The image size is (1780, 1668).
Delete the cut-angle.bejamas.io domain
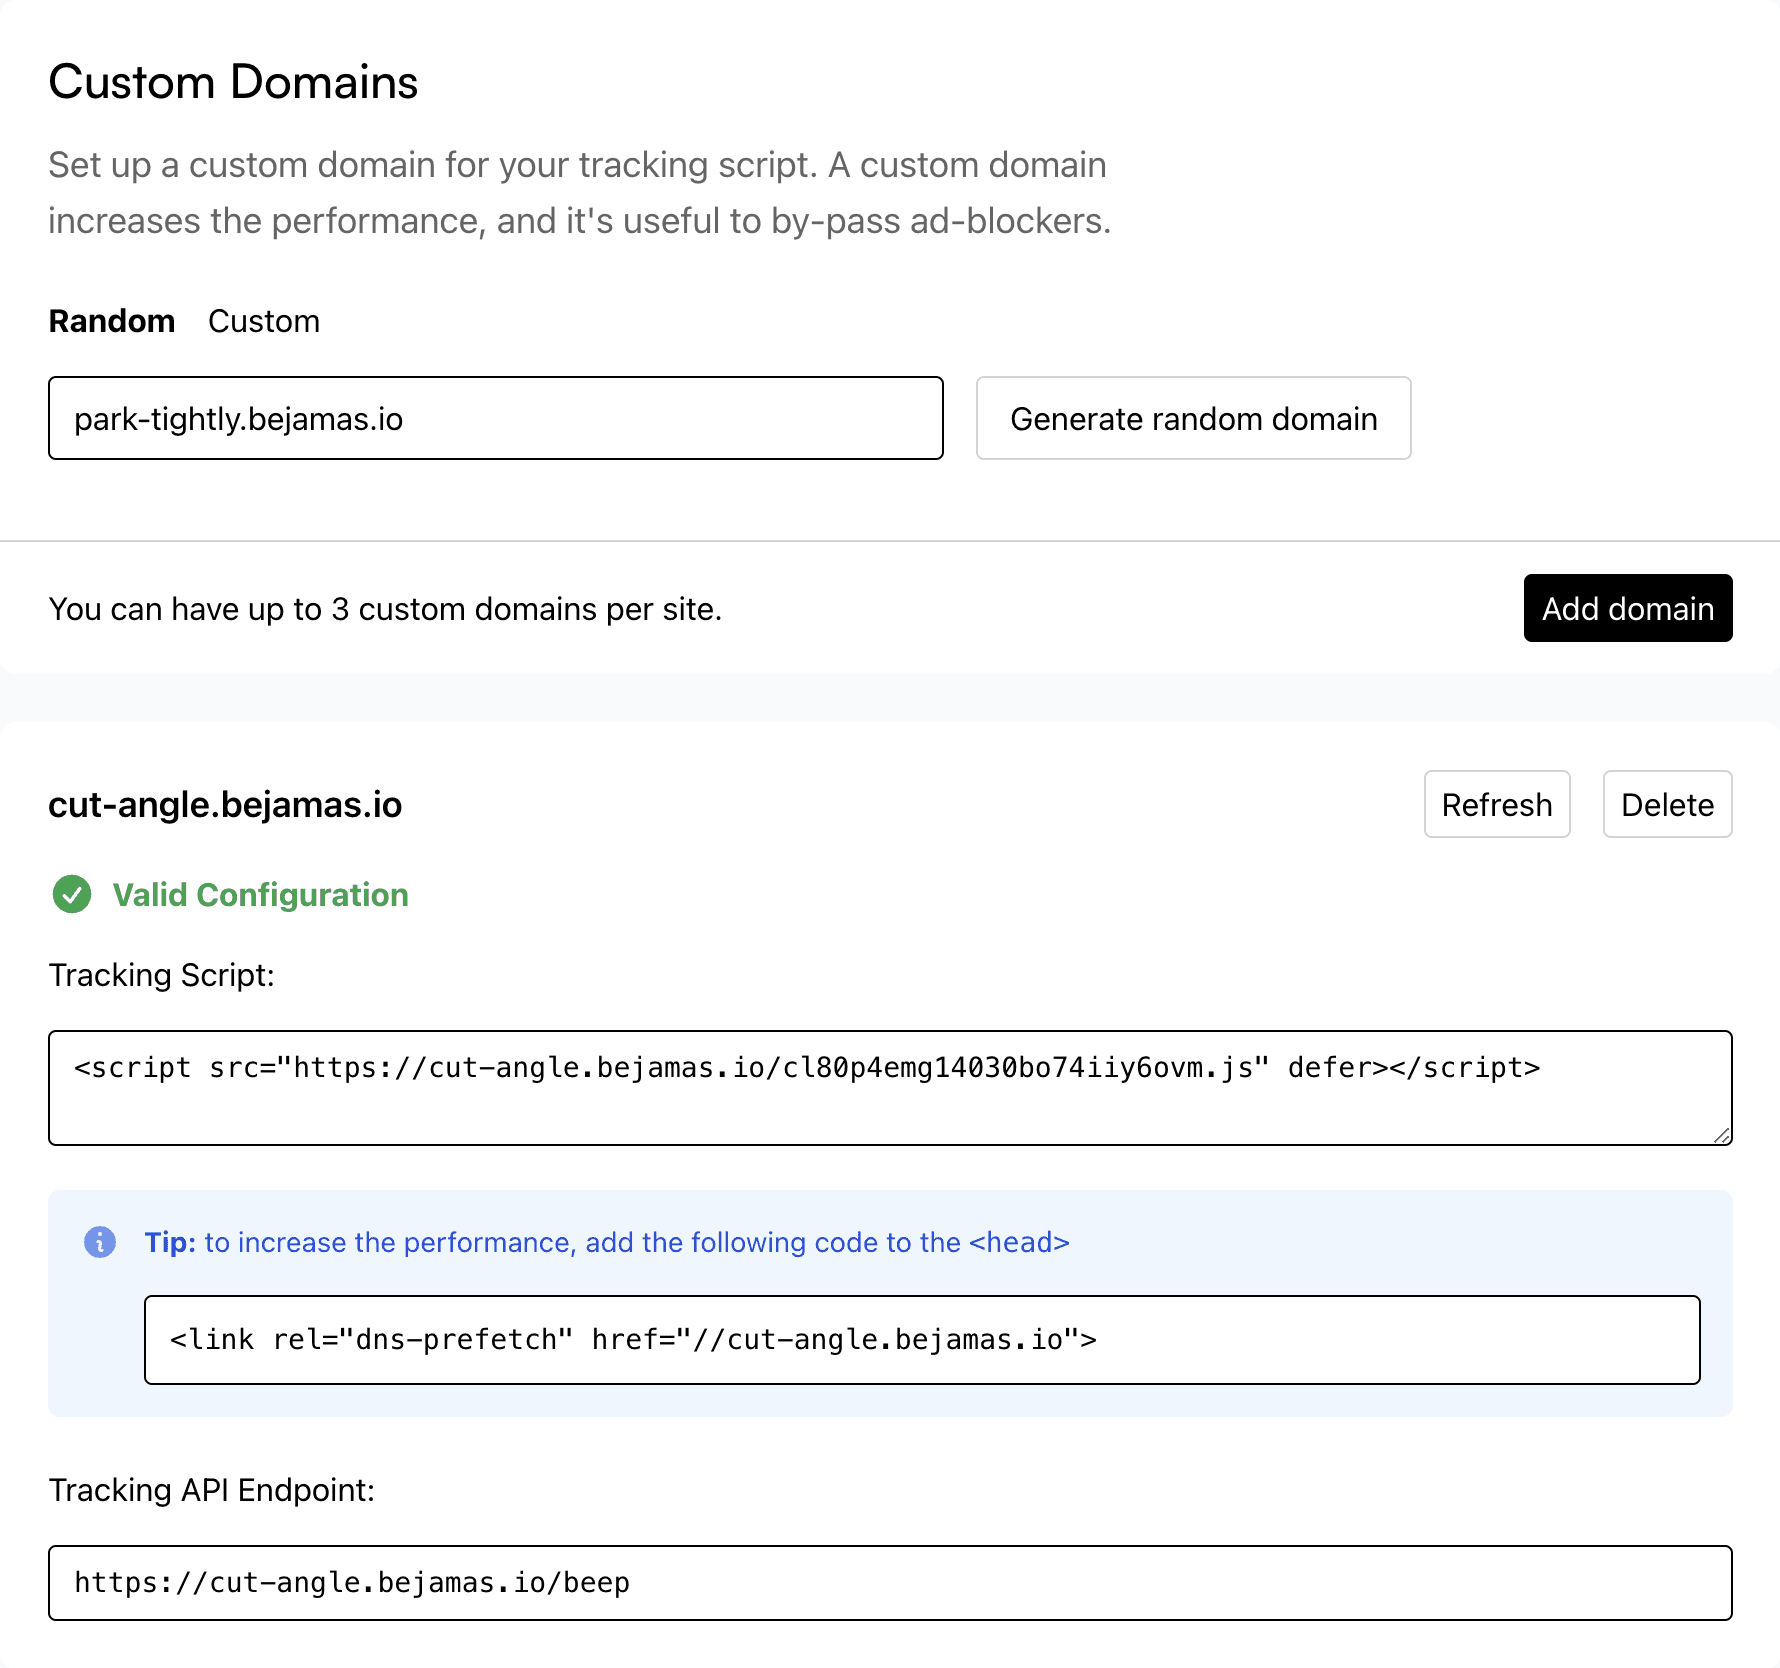coord(1668,804)
